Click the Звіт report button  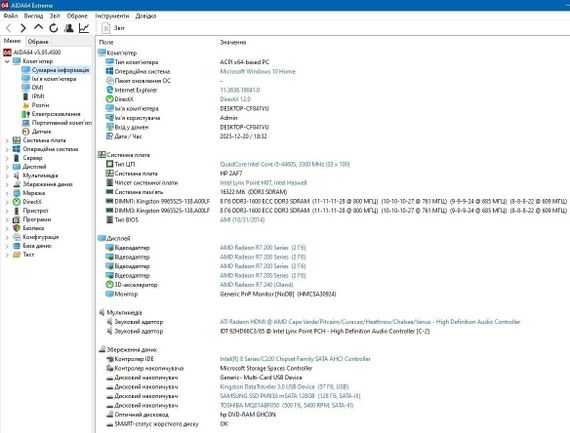[x=113, y=28]
